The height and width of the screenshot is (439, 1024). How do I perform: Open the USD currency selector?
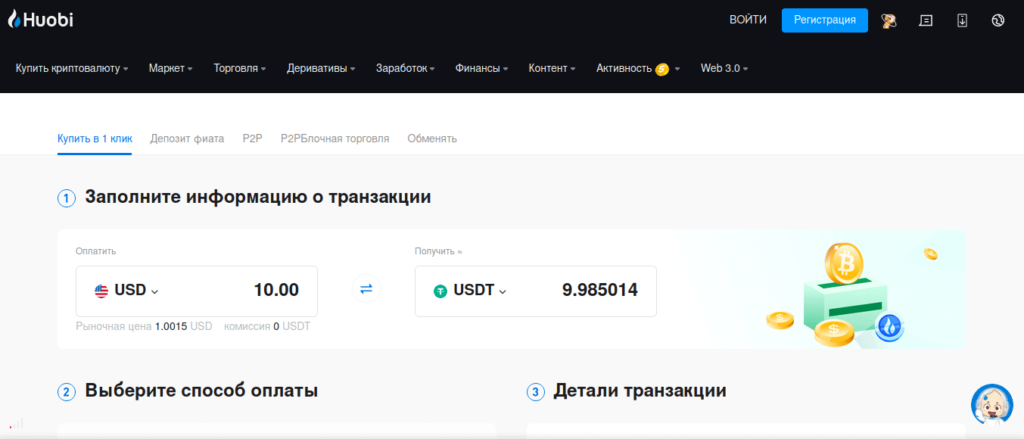point(127,291)
